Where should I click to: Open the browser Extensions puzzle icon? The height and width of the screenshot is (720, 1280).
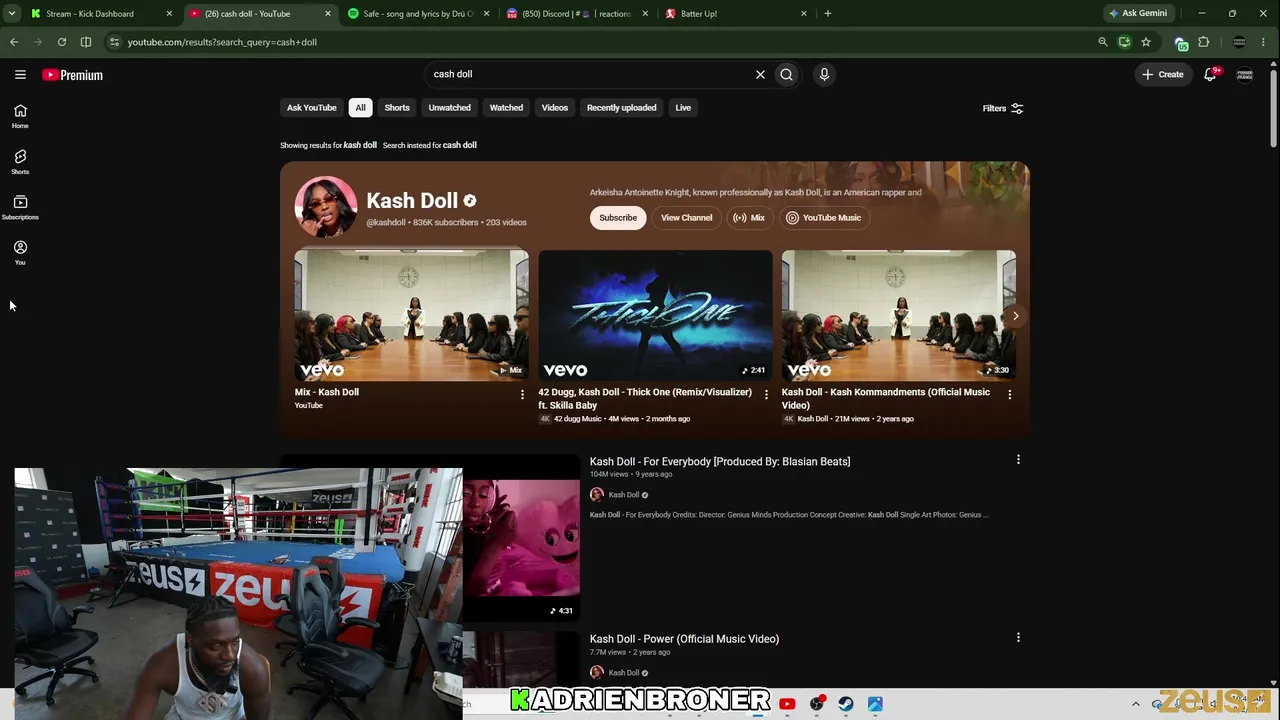(1204, 42)
